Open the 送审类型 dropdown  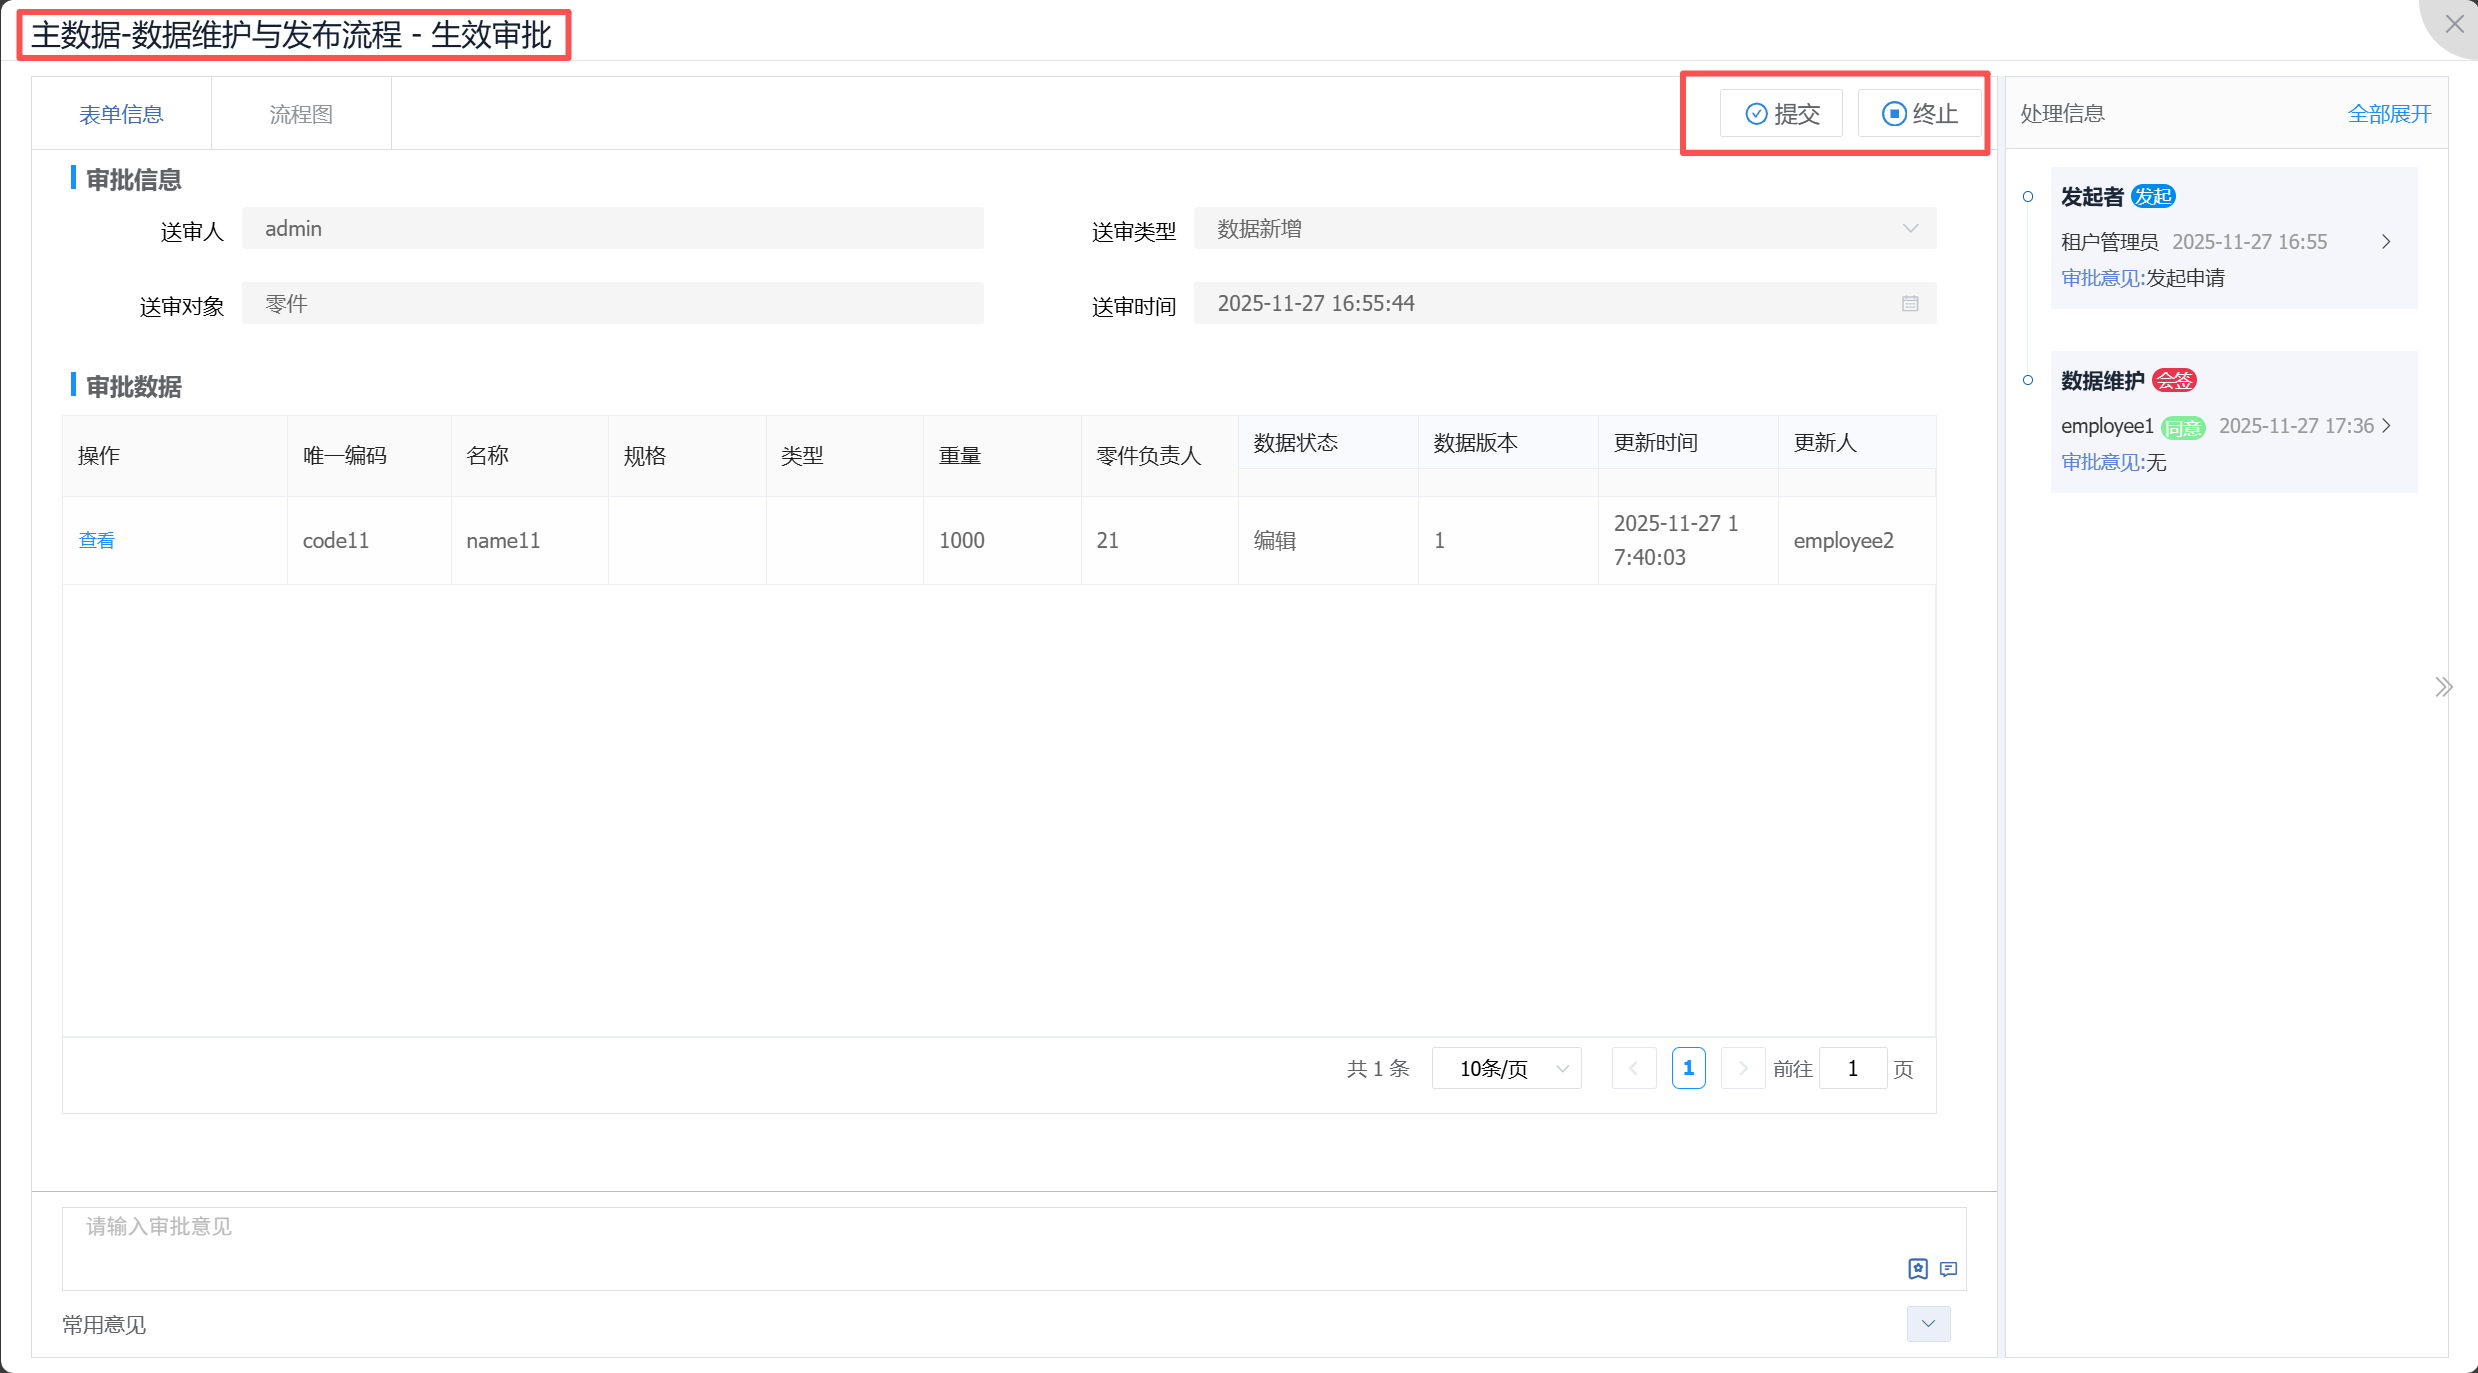(x=1564, y=229)
